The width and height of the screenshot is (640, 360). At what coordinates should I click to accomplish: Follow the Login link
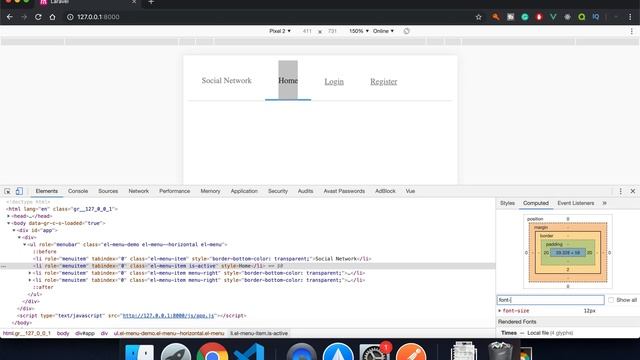point(334,82)
